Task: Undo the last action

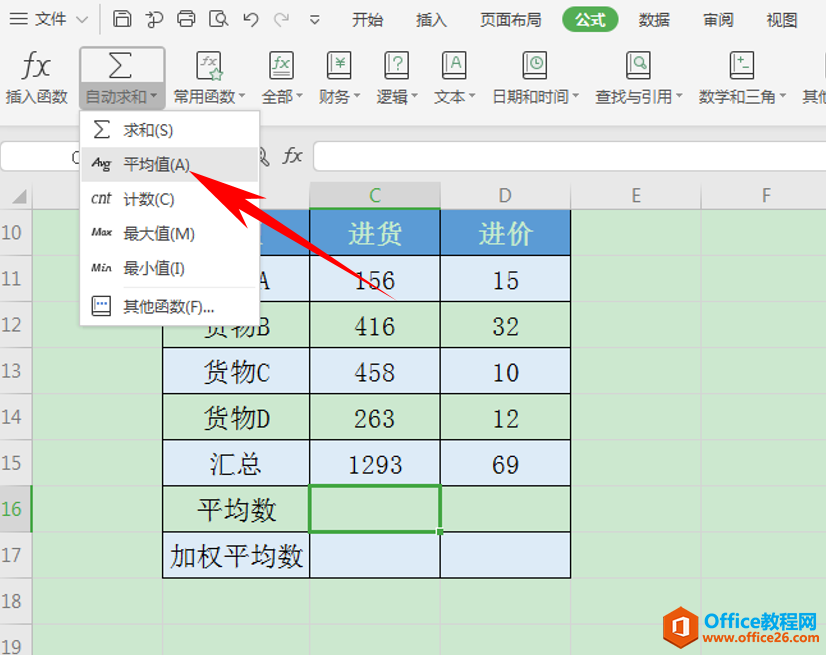Action: click(251, 19)
